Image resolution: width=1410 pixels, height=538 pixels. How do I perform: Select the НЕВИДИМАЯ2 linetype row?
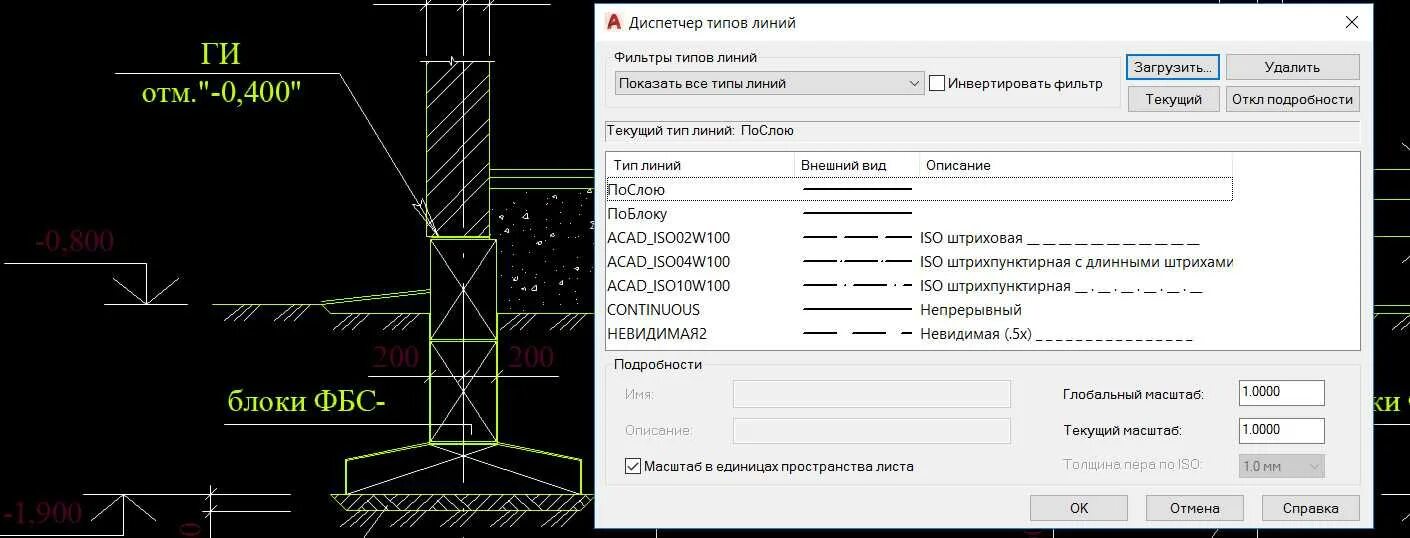(919, 334)
